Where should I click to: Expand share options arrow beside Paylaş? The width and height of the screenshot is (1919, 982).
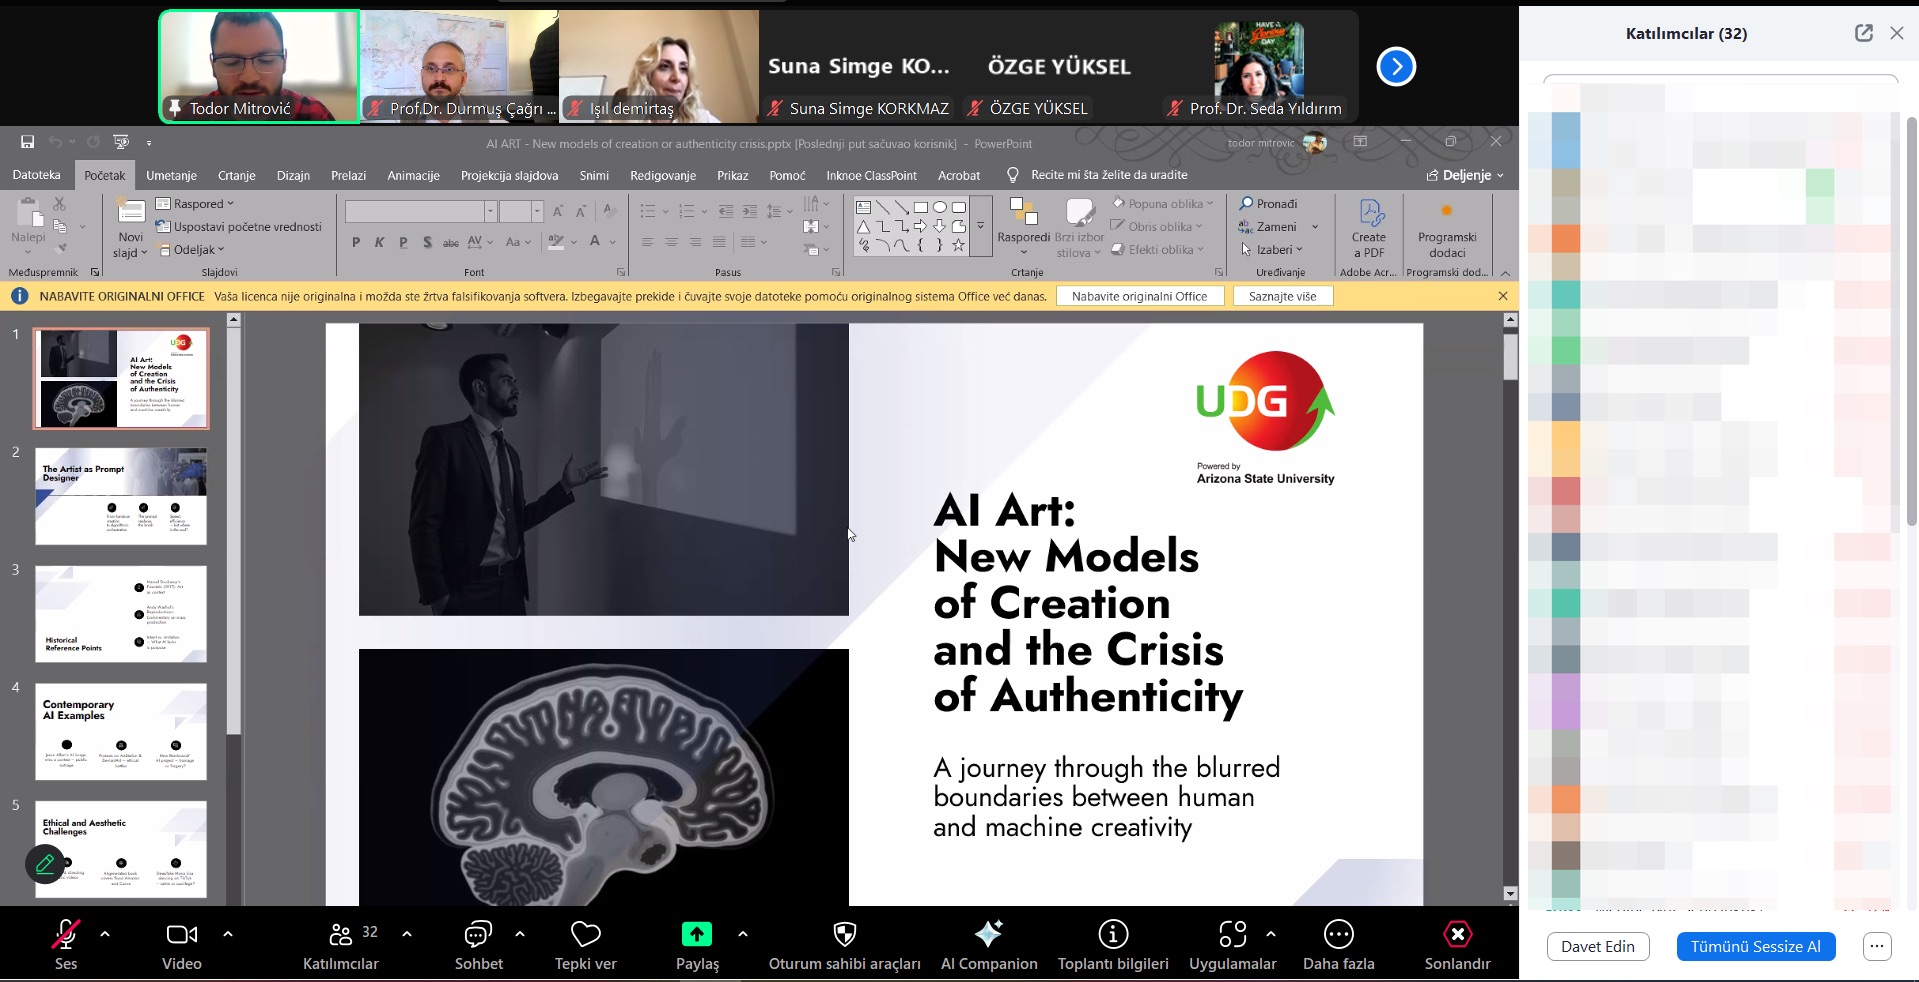tap(743, 934)
